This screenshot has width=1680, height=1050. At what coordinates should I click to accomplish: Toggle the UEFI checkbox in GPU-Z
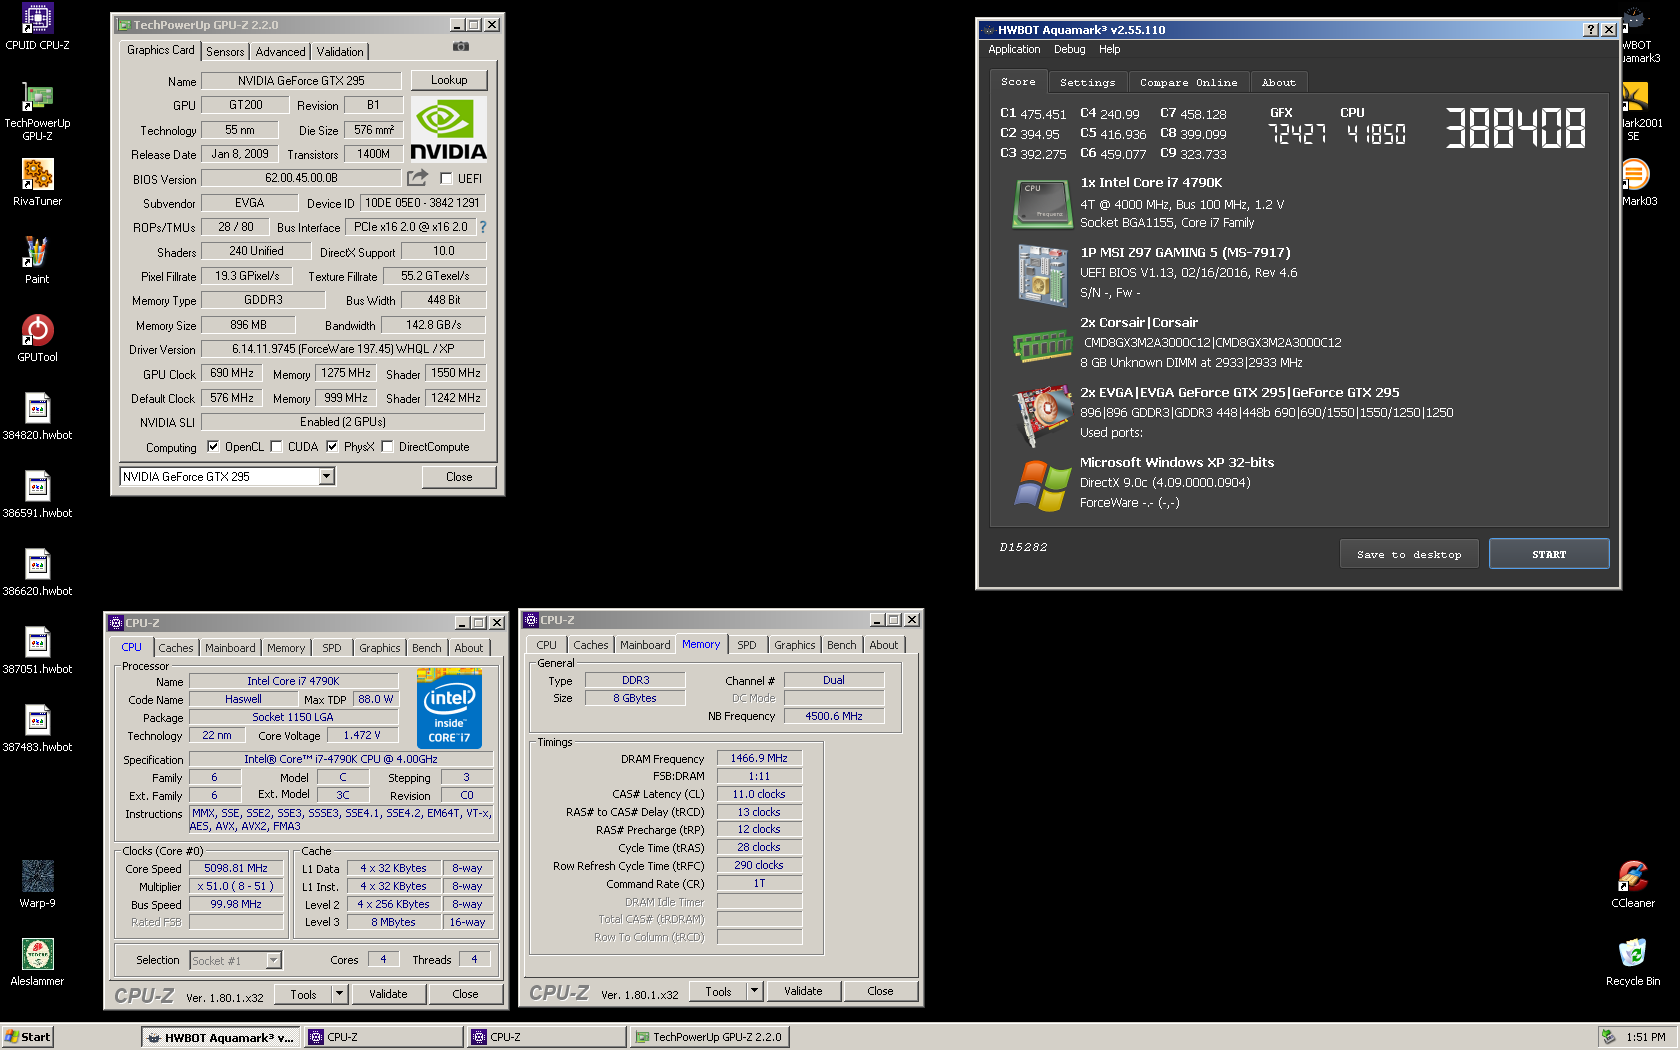tap(446, 179)
